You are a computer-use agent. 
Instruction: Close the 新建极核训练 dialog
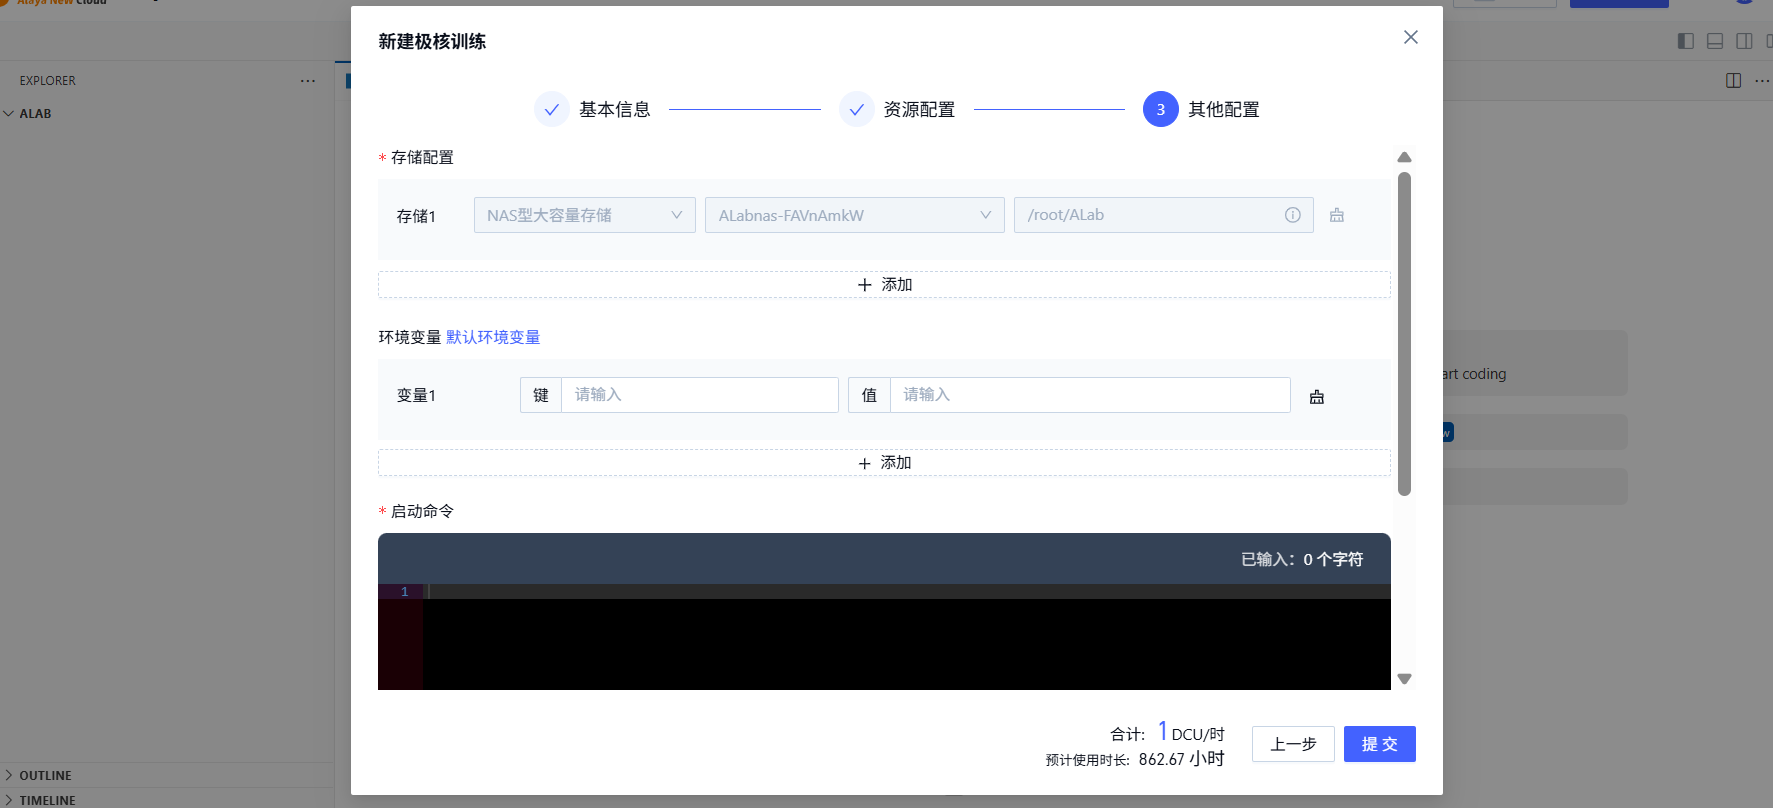(1410, 37)
